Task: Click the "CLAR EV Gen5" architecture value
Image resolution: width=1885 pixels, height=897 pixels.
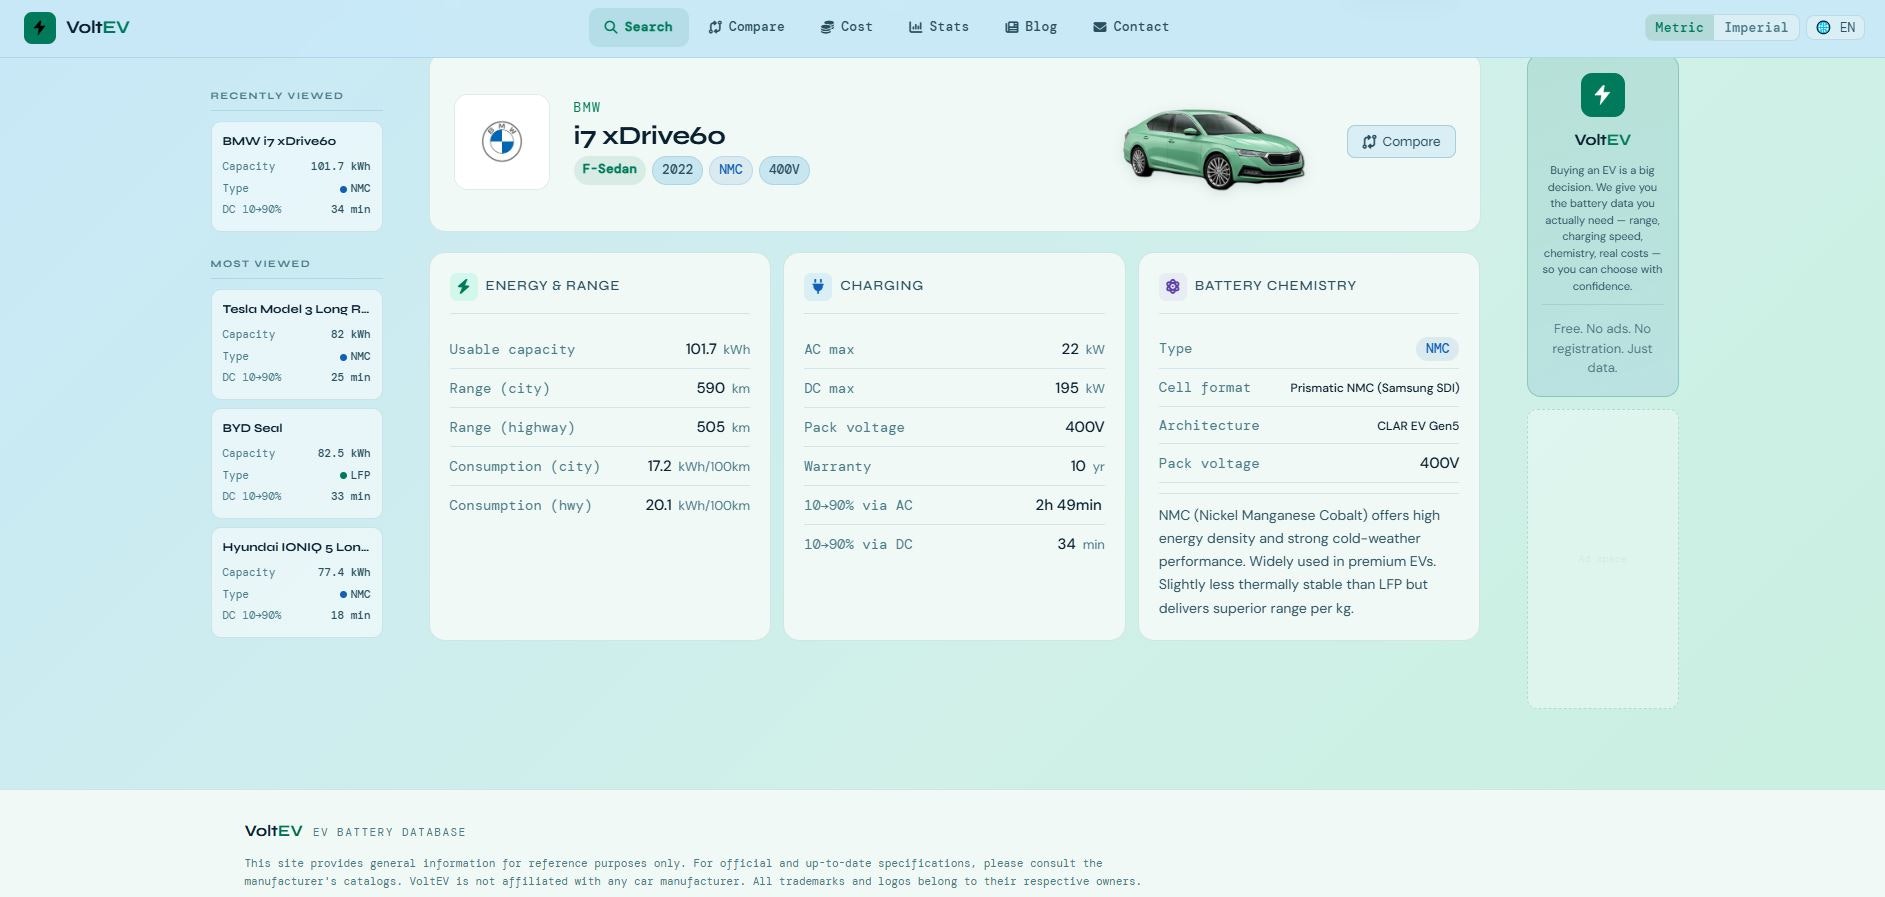Action: [x=1418, y=426]
